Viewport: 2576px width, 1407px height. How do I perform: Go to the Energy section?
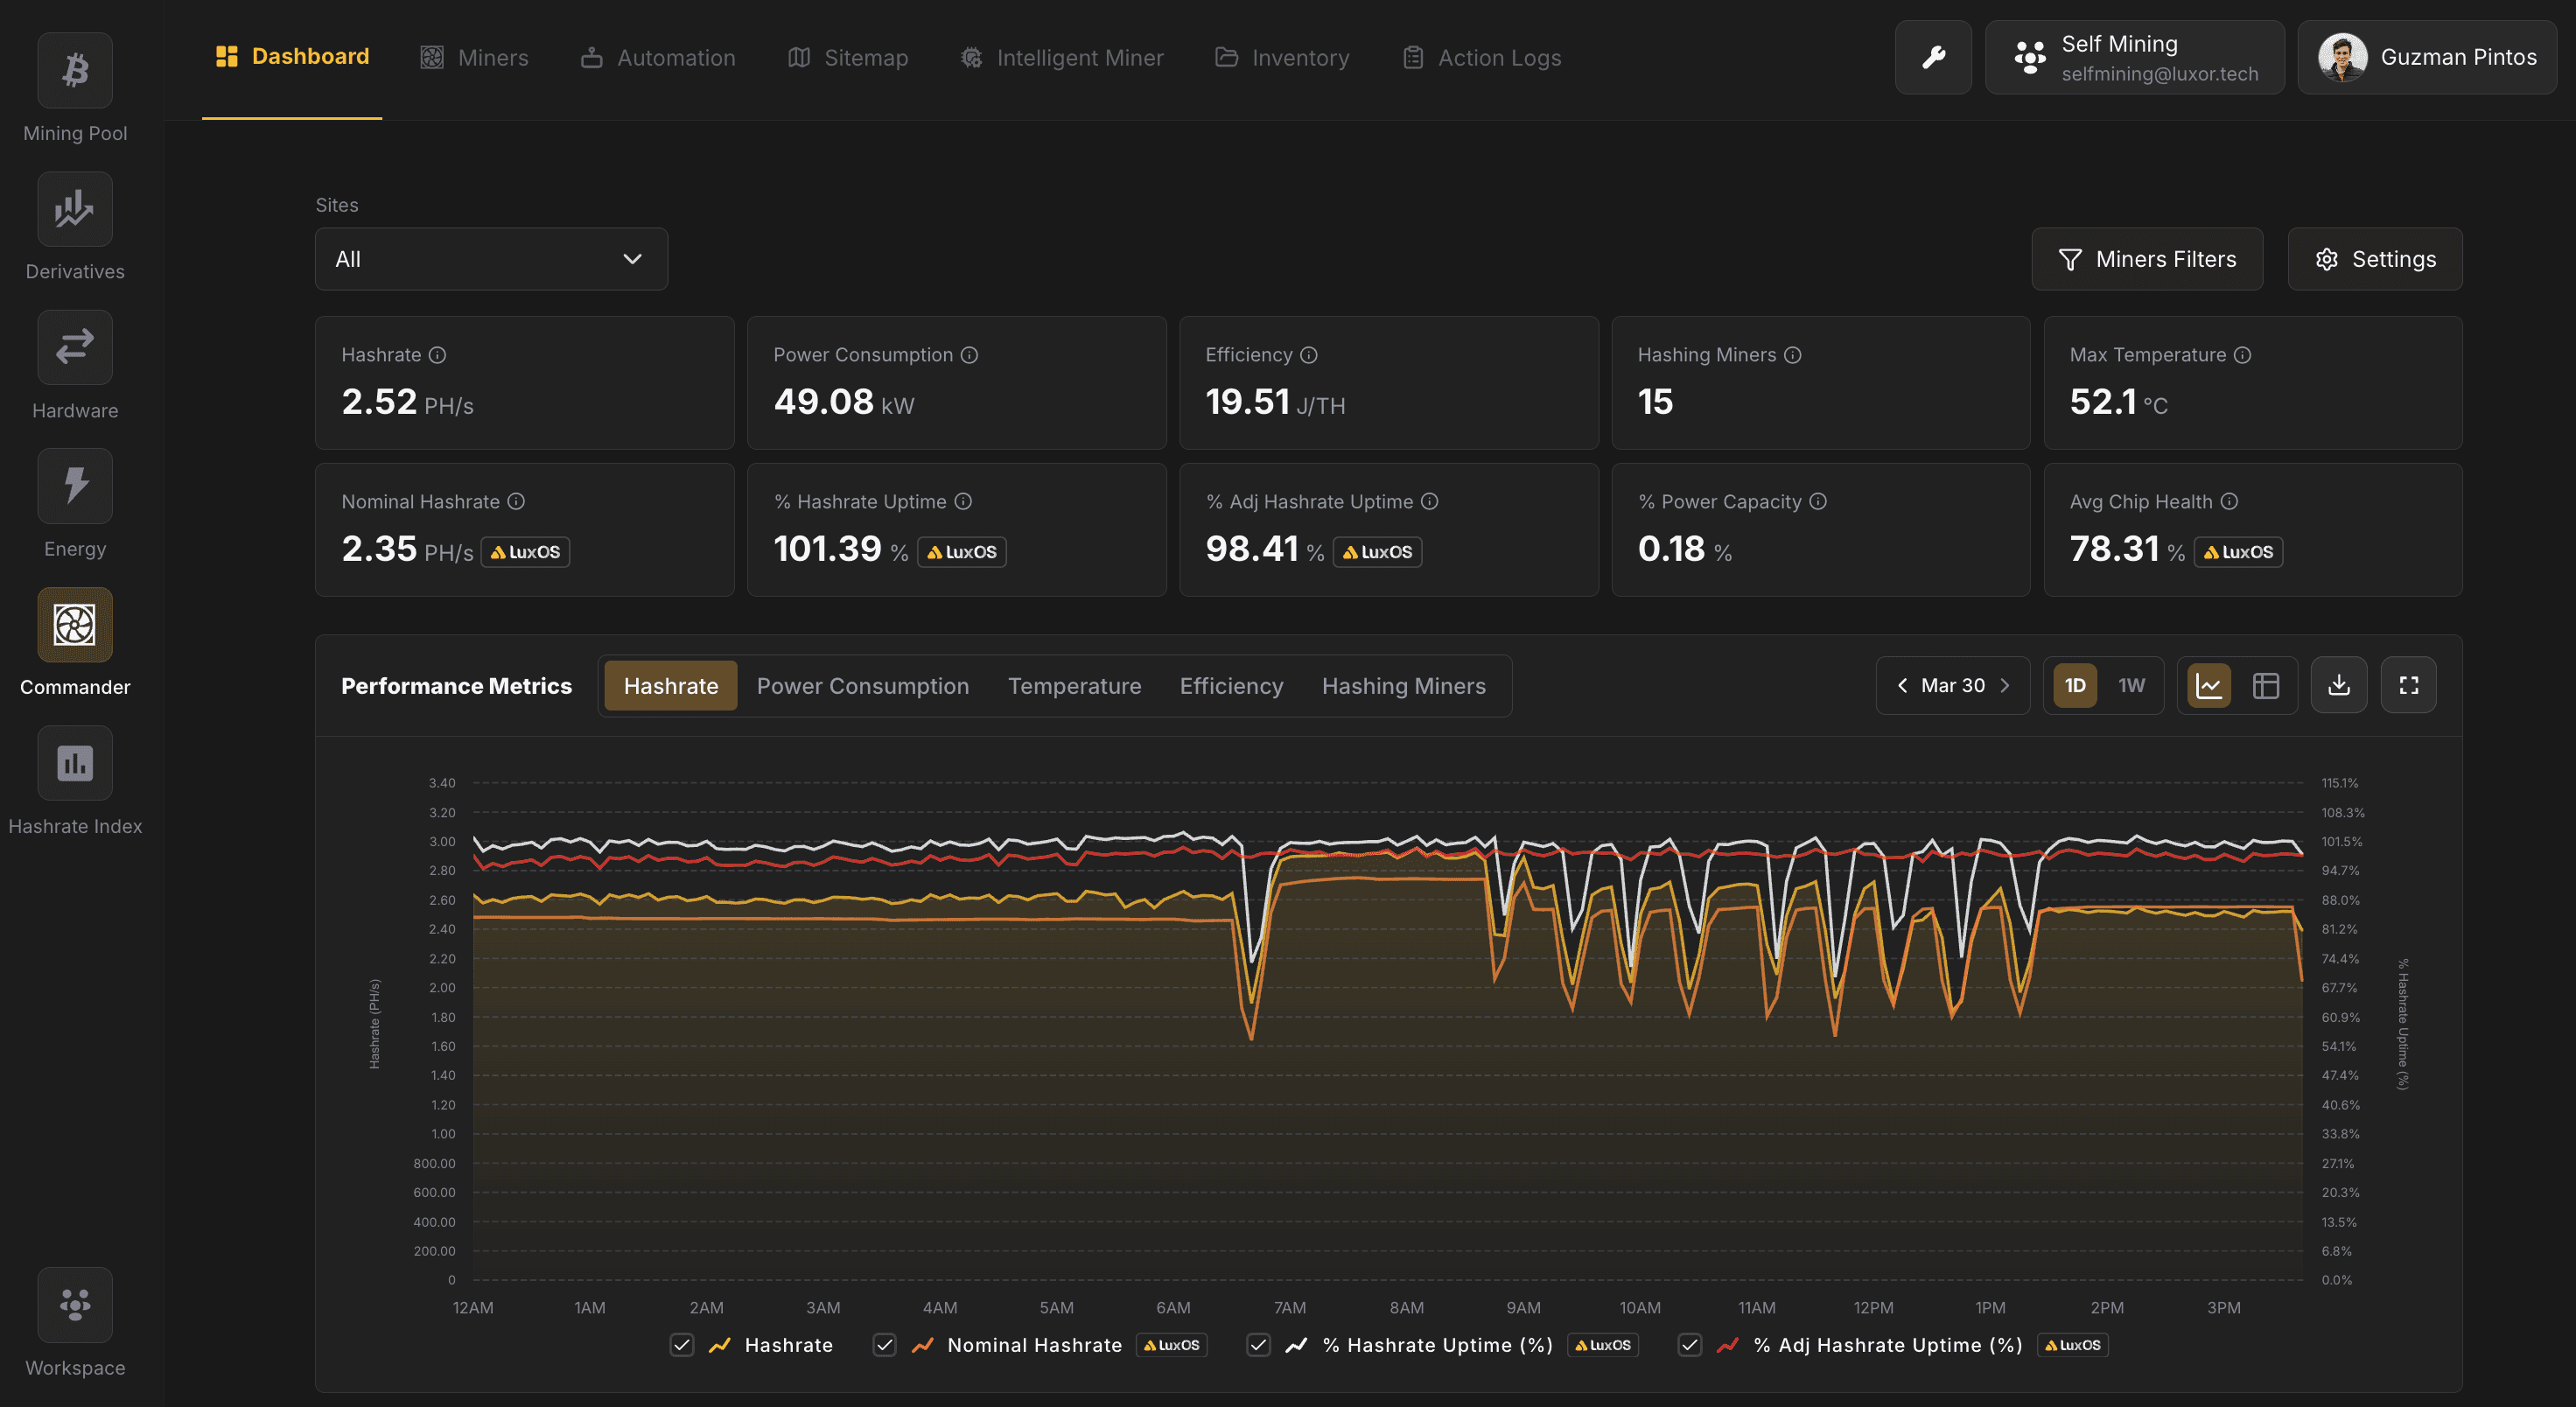click(74, 486)
